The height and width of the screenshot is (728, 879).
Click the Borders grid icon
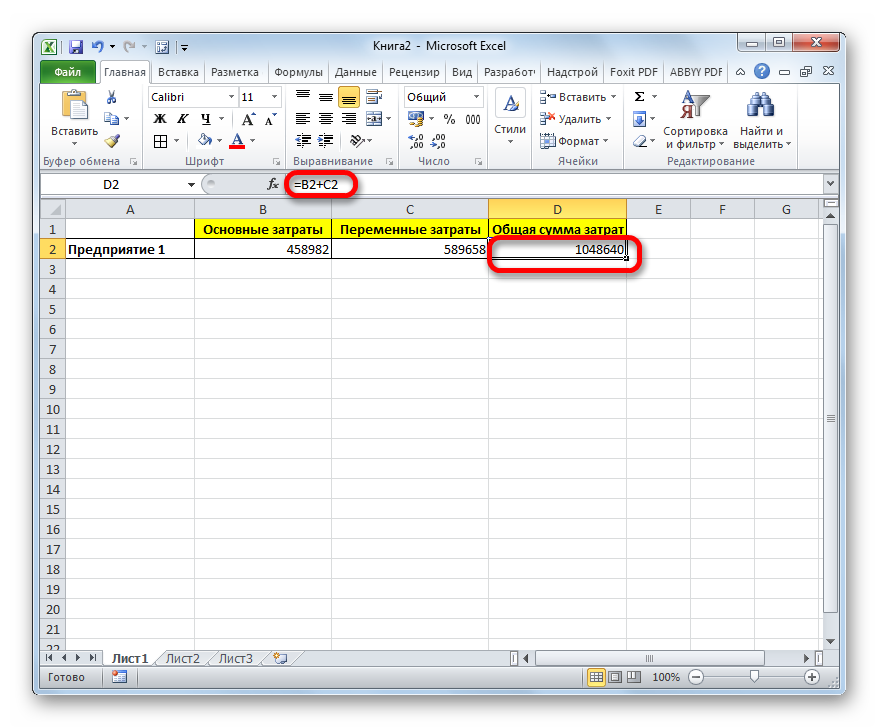tap(160, 141)
